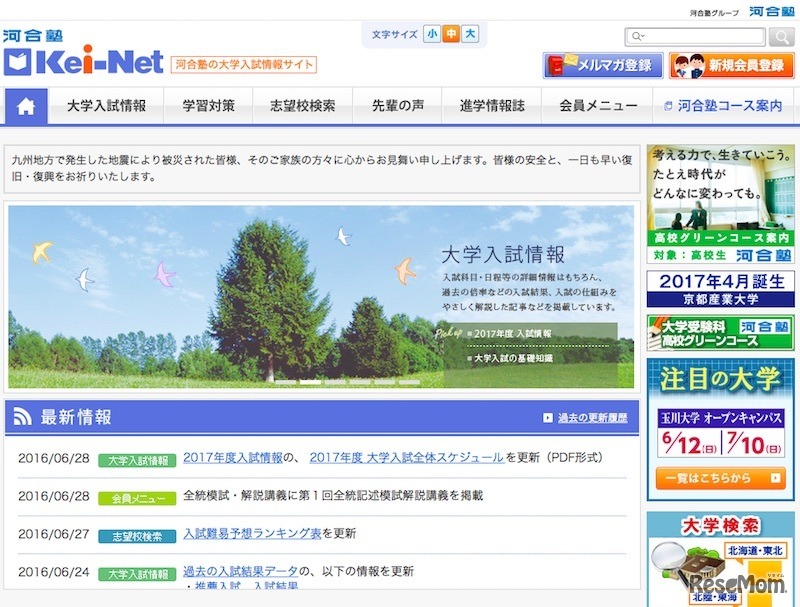Open 河合塾コース案内 link in the navigation

click(x=723, y=106)
